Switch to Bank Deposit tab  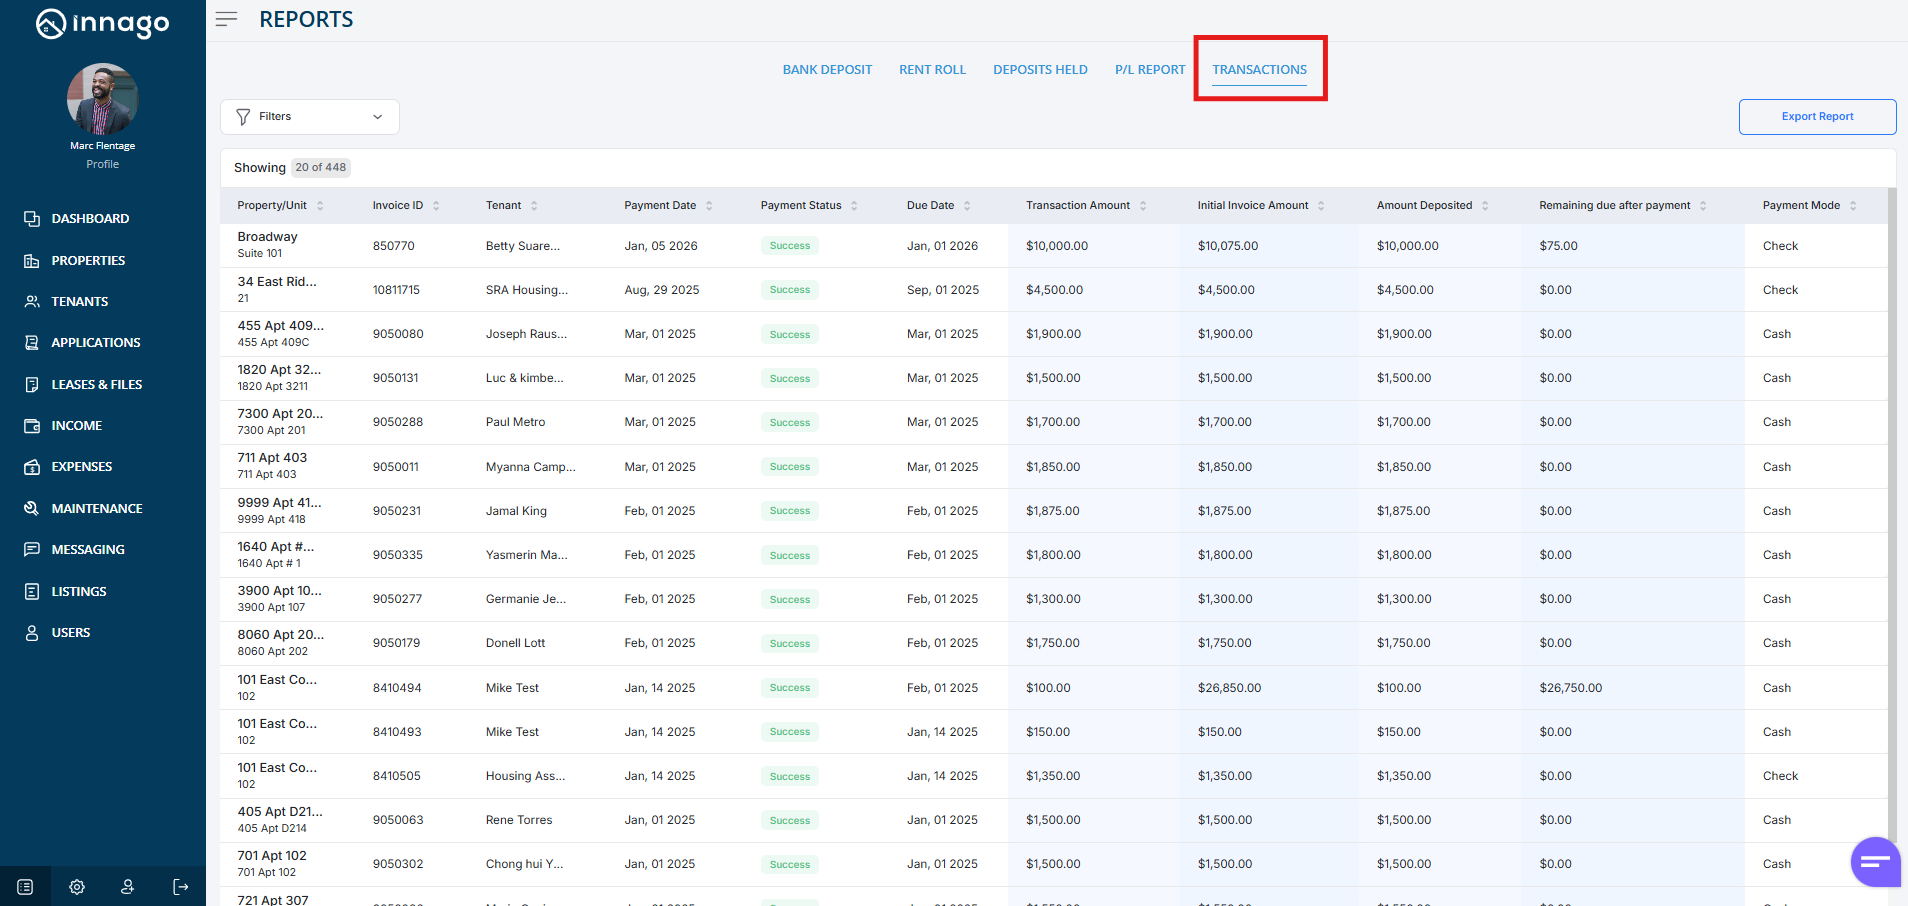[827, 70]
